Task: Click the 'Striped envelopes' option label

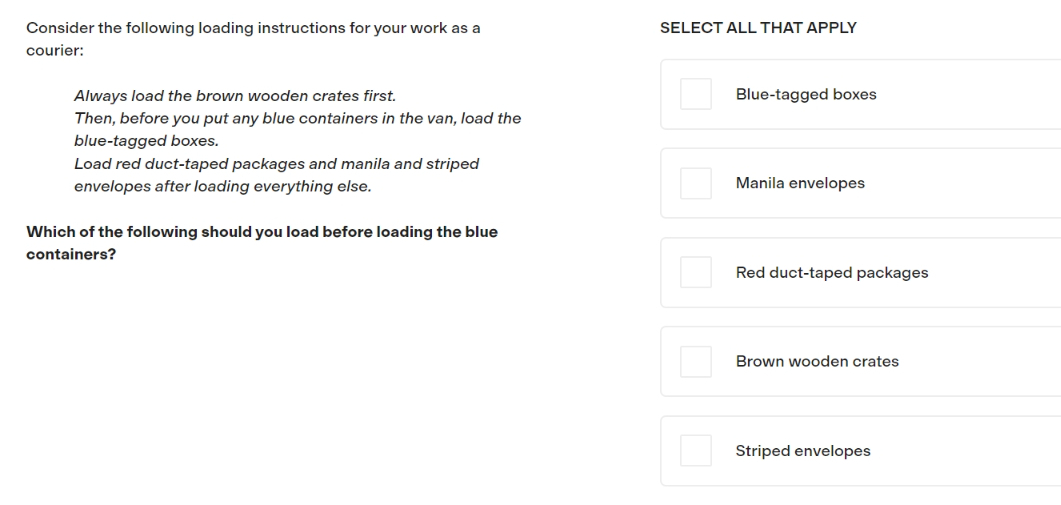Action: coord(803,451)
